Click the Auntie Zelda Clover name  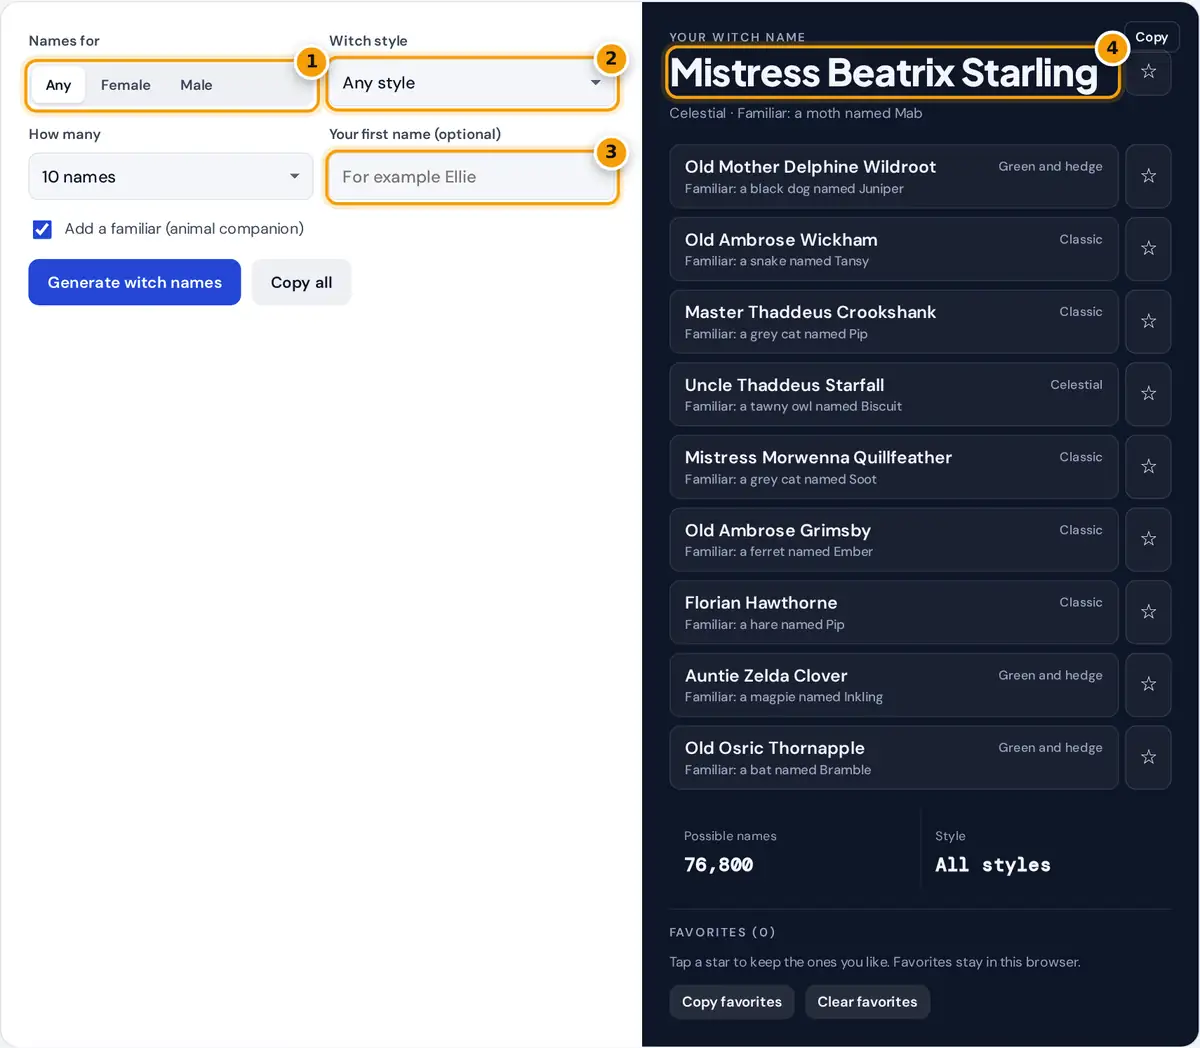(766, 676)
